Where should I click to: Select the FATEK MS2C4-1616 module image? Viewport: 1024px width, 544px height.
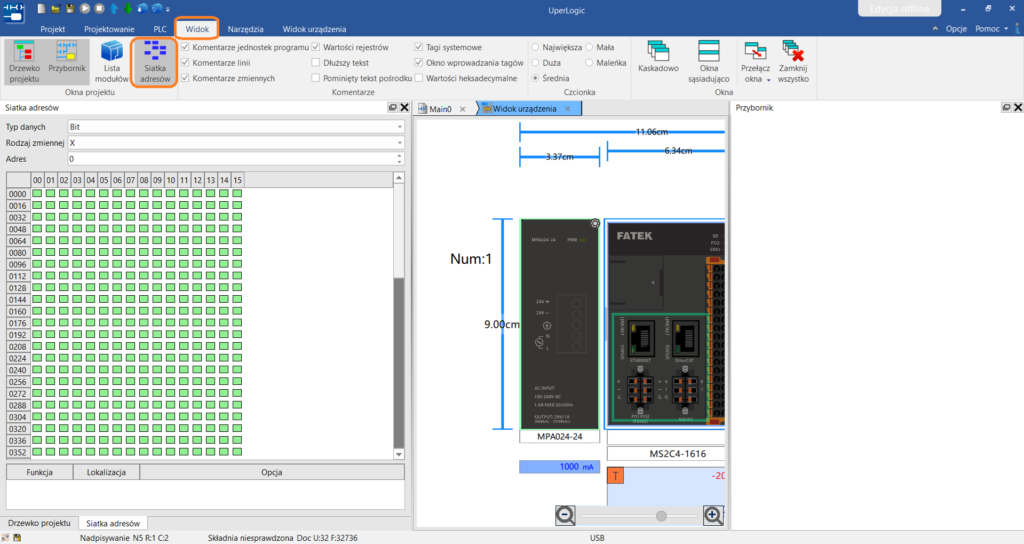(x=665, y=324)
